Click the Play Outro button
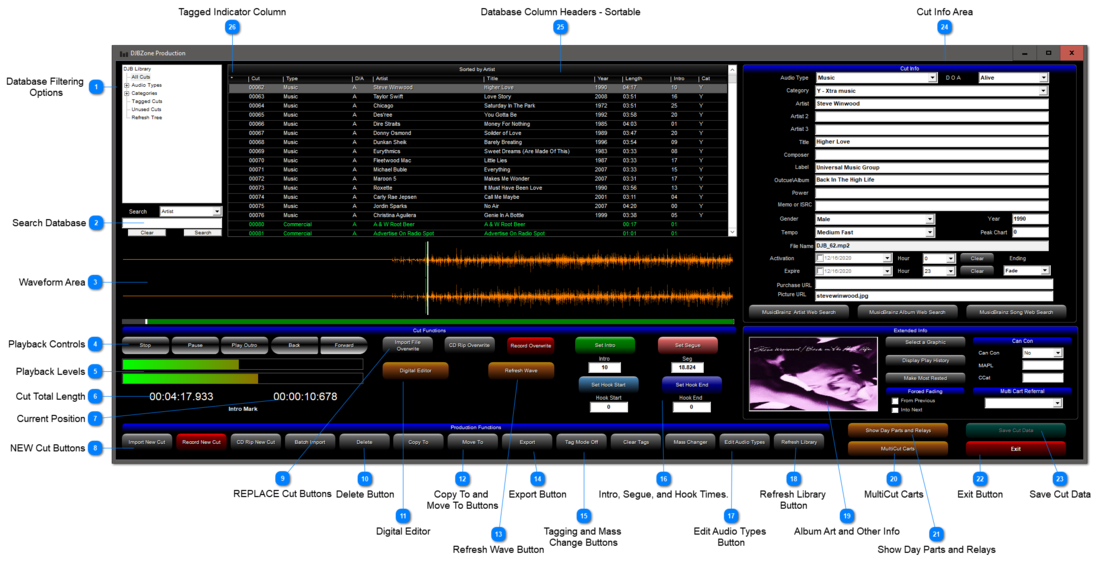This screenshot has height=563, width=1099. click(x=245, y=345)
